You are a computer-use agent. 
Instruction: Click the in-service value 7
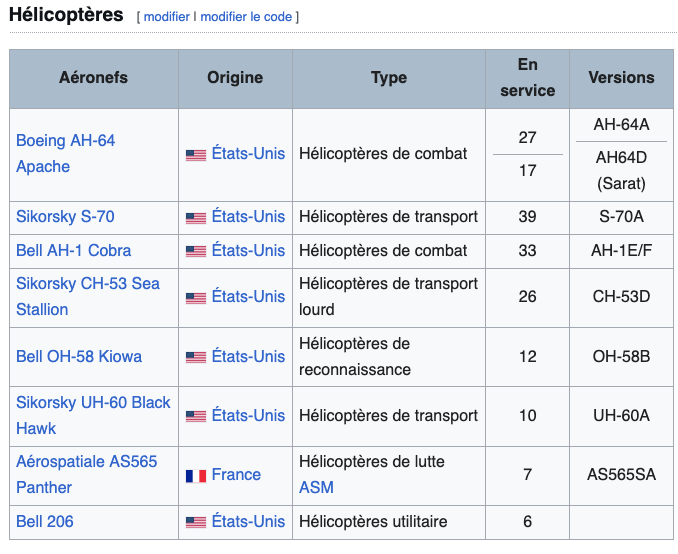(x=528, y=475)
